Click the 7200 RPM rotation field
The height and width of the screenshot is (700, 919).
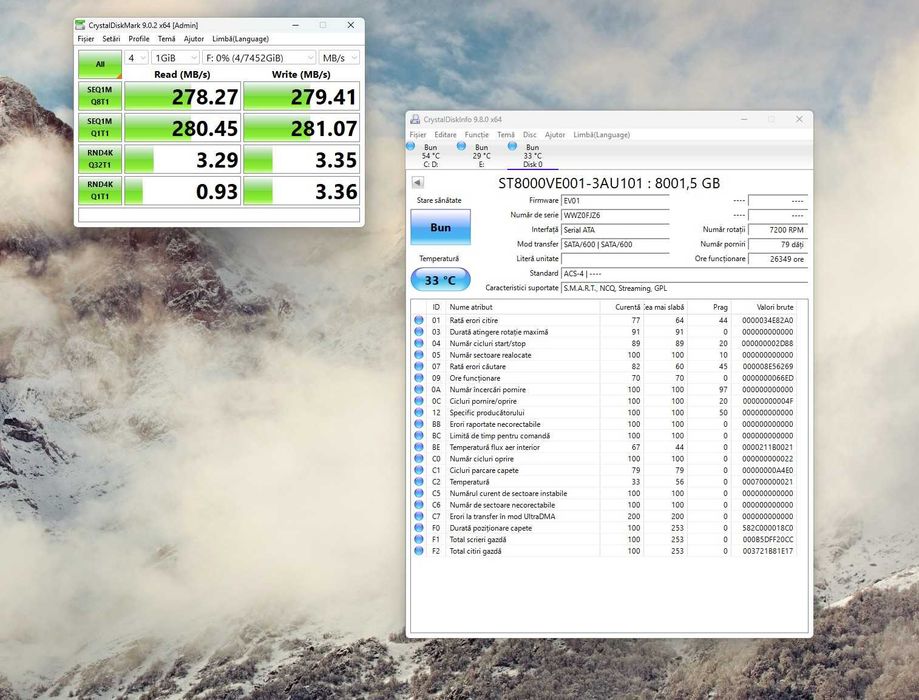(778, 230)
